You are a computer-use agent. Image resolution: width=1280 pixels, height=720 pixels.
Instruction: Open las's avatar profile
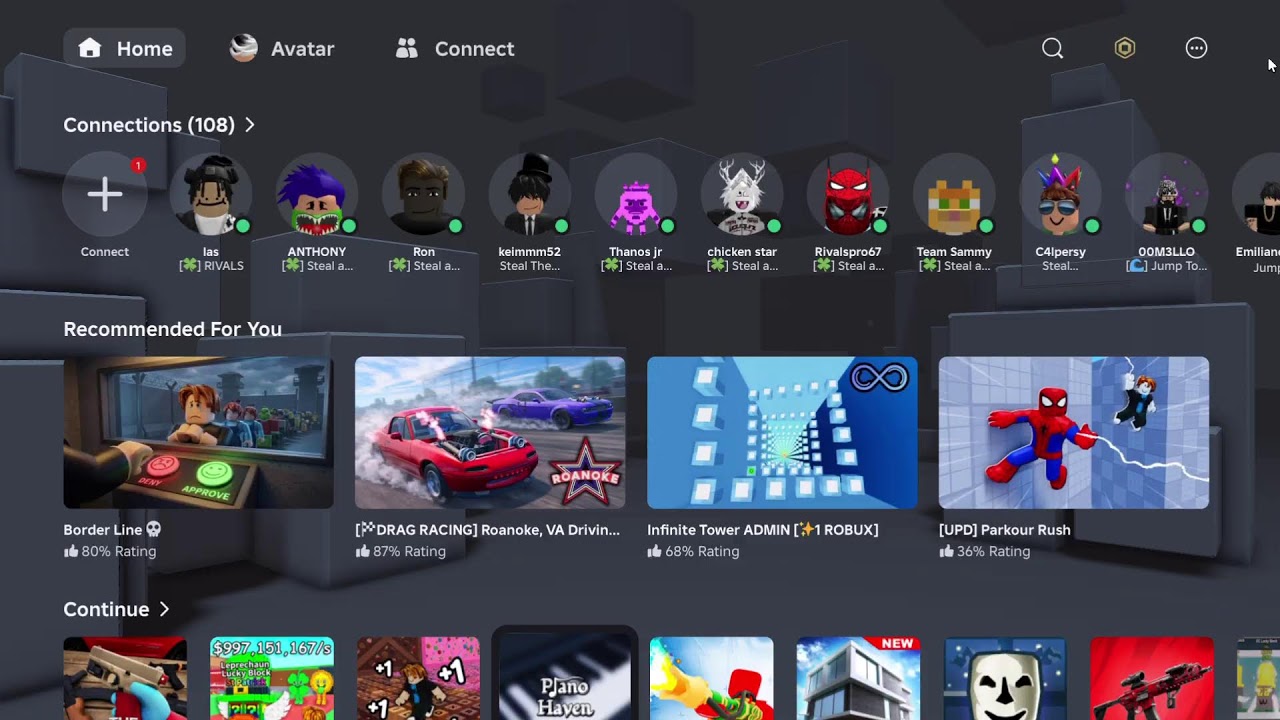click(x=211, y=194)
